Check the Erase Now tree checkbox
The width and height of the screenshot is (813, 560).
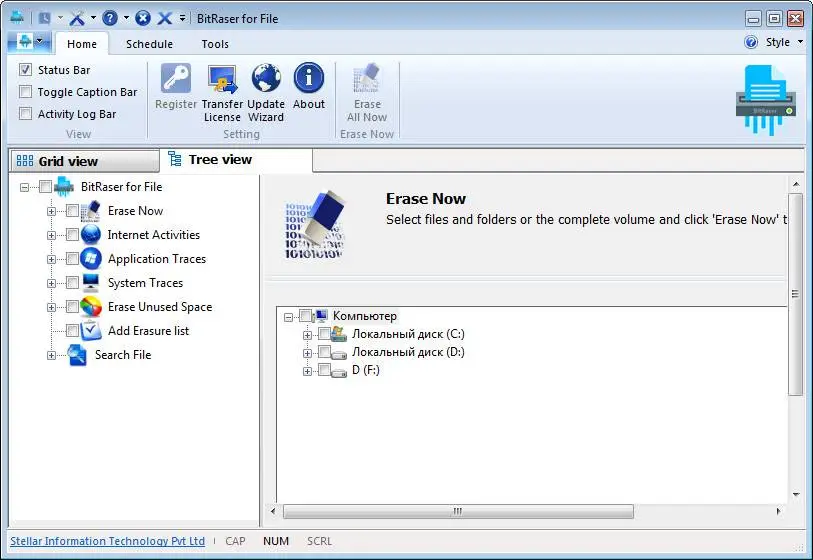click(73, 211)
